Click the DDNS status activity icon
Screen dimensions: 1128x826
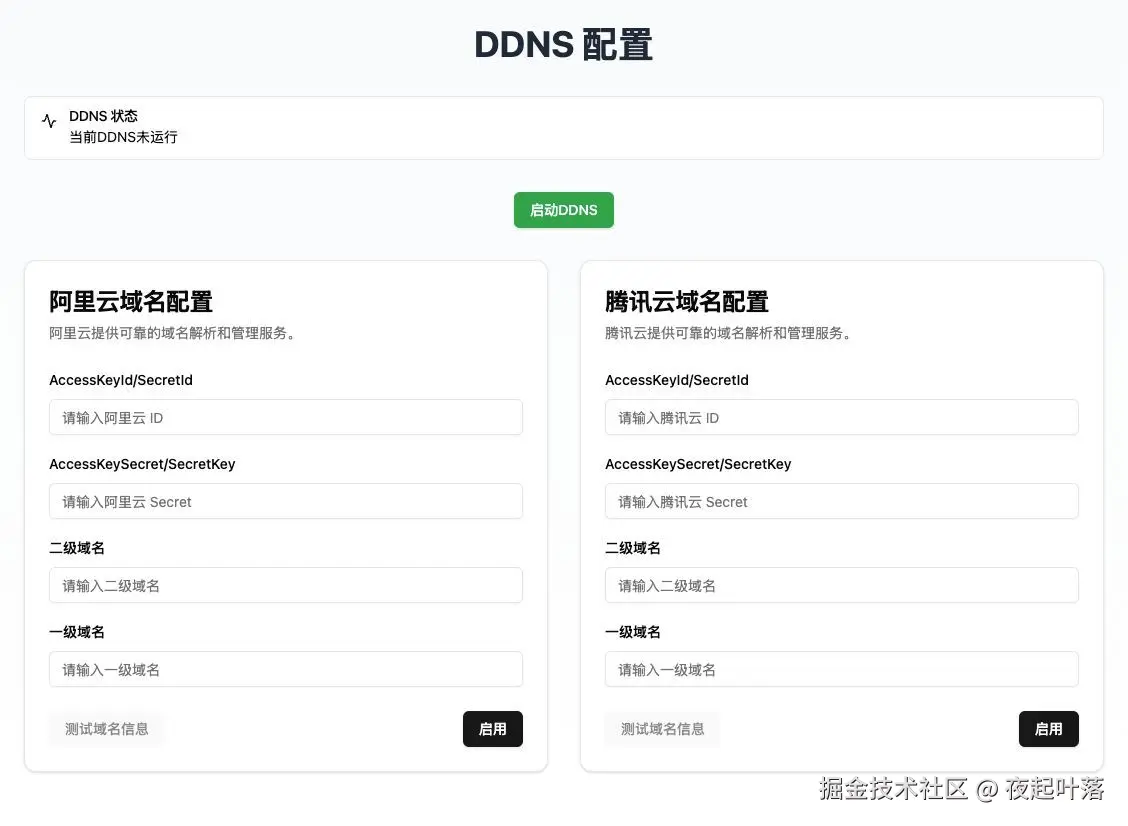click(x=49, y=121)
